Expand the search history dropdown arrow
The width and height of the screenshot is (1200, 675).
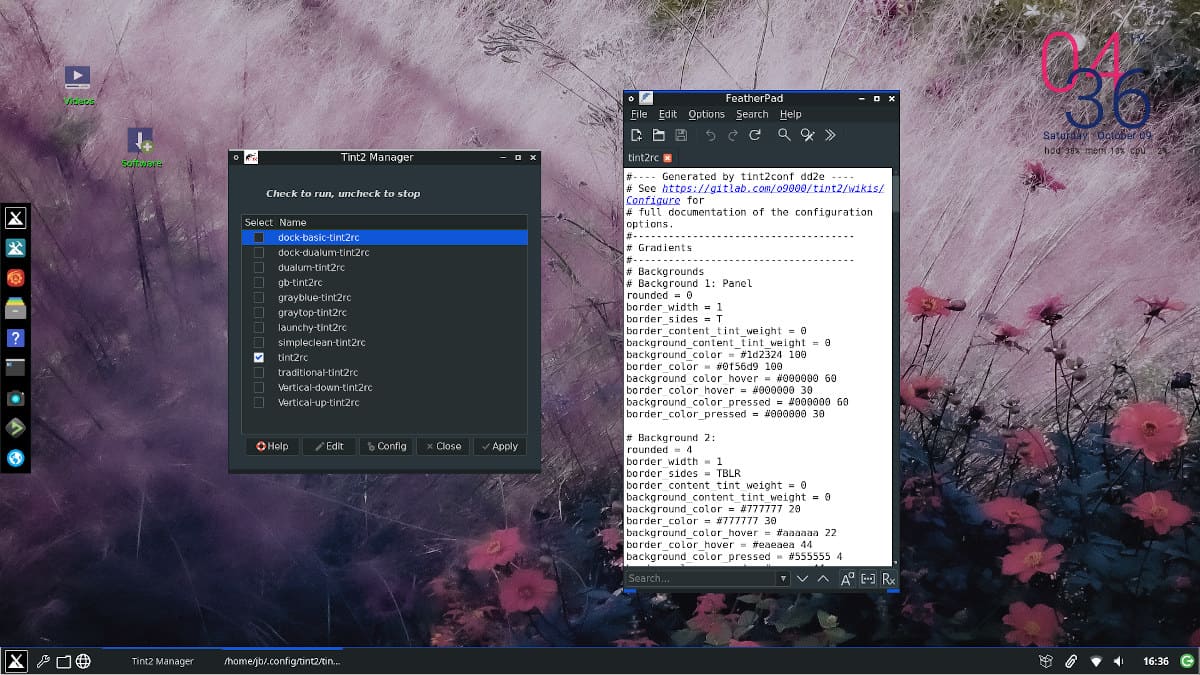(x=783, y=579)
